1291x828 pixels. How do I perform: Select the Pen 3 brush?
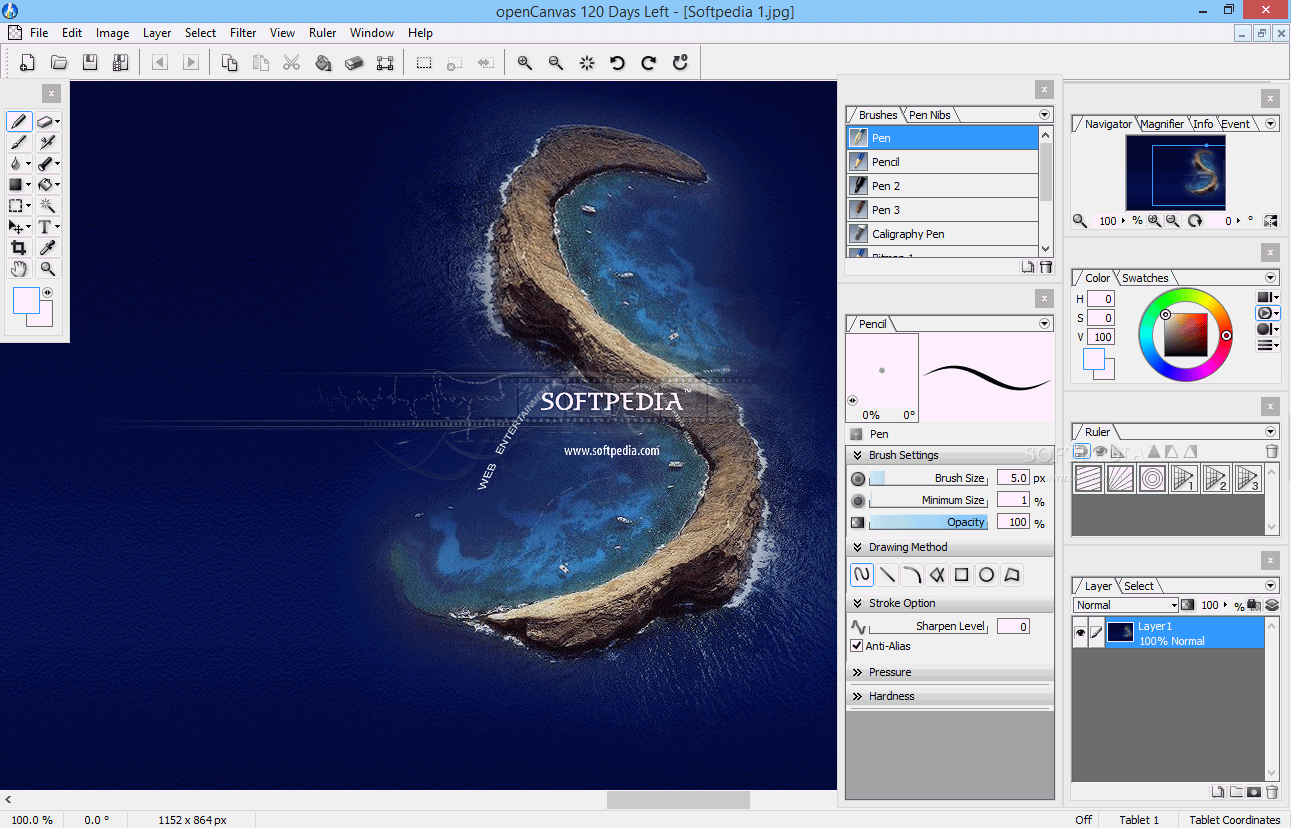[x=943, y=210]
